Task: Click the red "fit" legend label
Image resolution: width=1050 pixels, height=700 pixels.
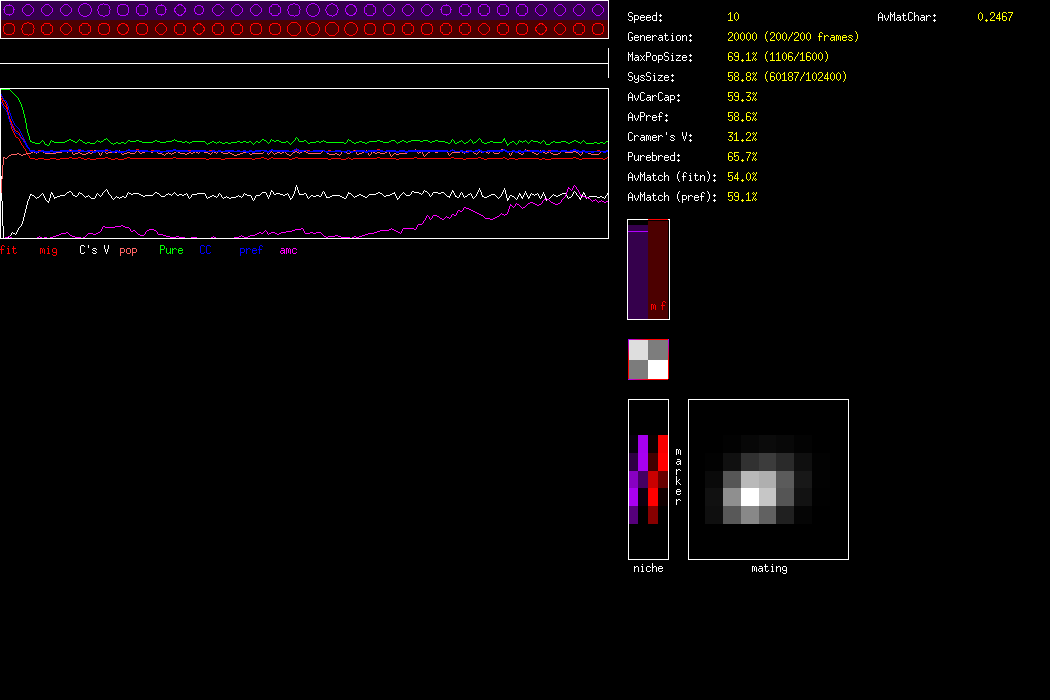Action: coord(9,250)
